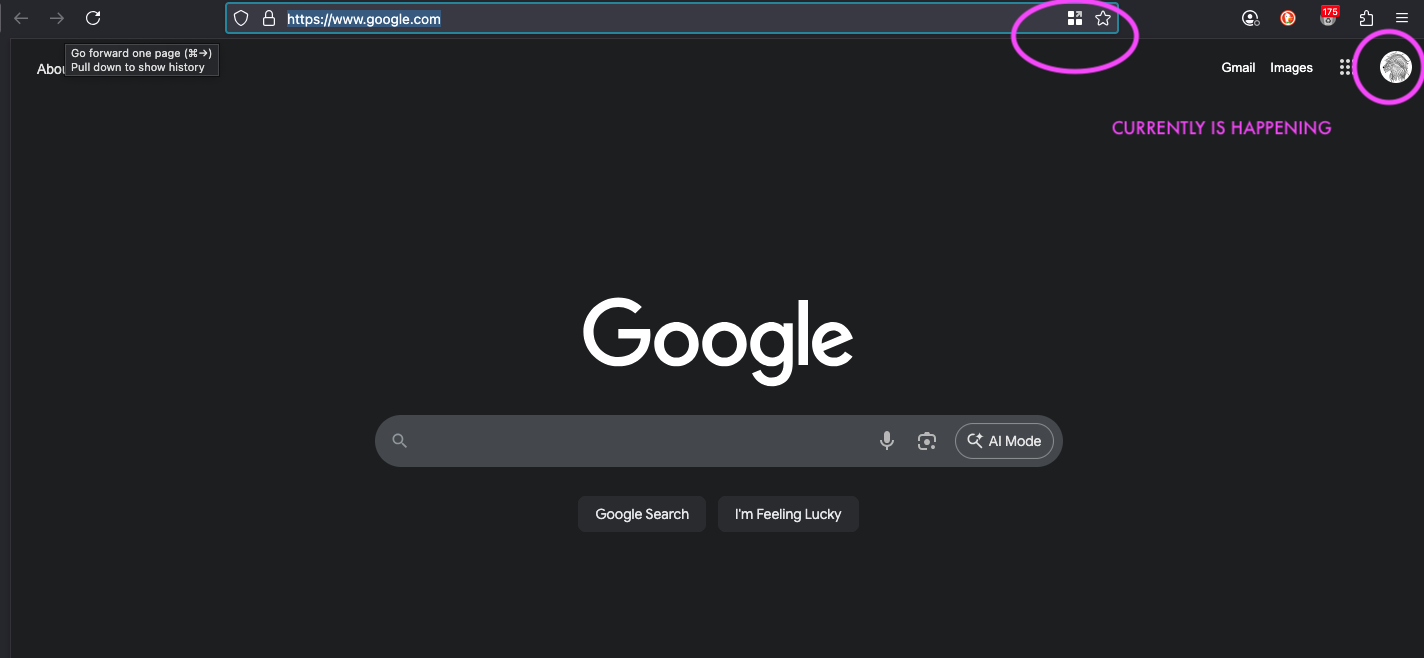Open the Google account profile avatar
Image resolution: width=1424 pixels, height=658 pixels.
(1395, 67)
